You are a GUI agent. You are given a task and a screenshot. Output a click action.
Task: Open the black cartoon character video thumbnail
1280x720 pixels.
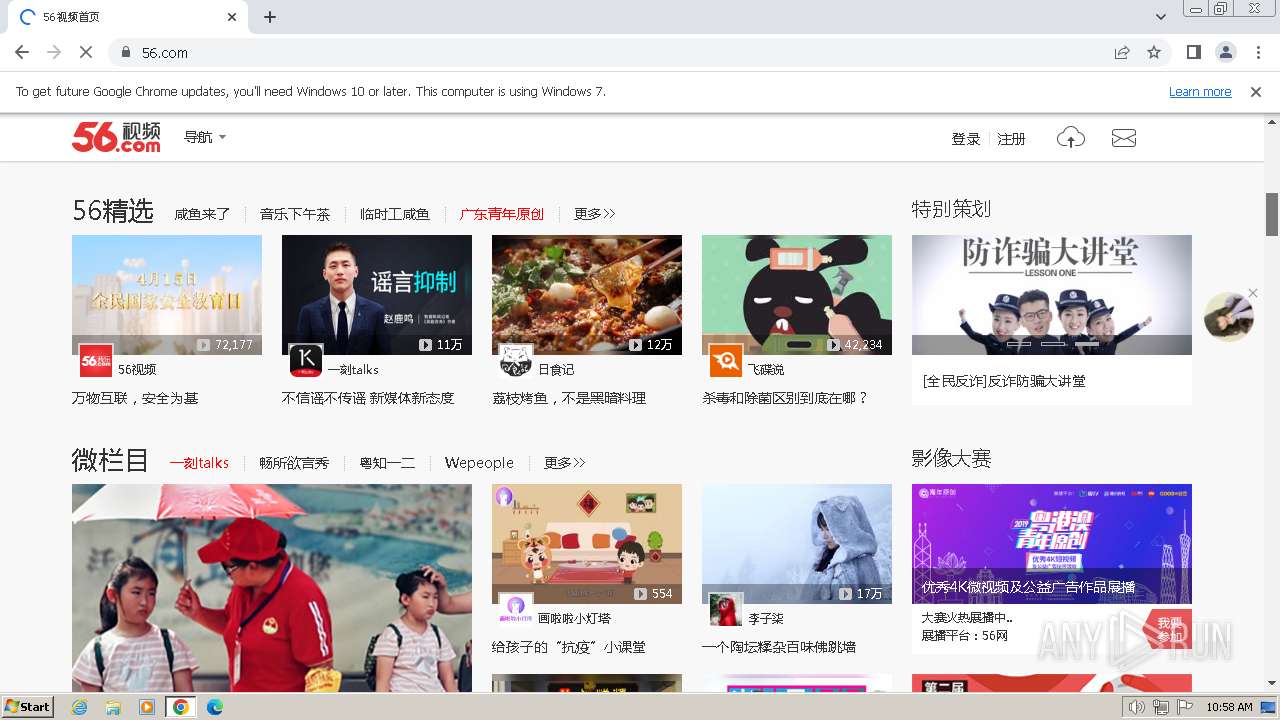click(x=797, y=295)
